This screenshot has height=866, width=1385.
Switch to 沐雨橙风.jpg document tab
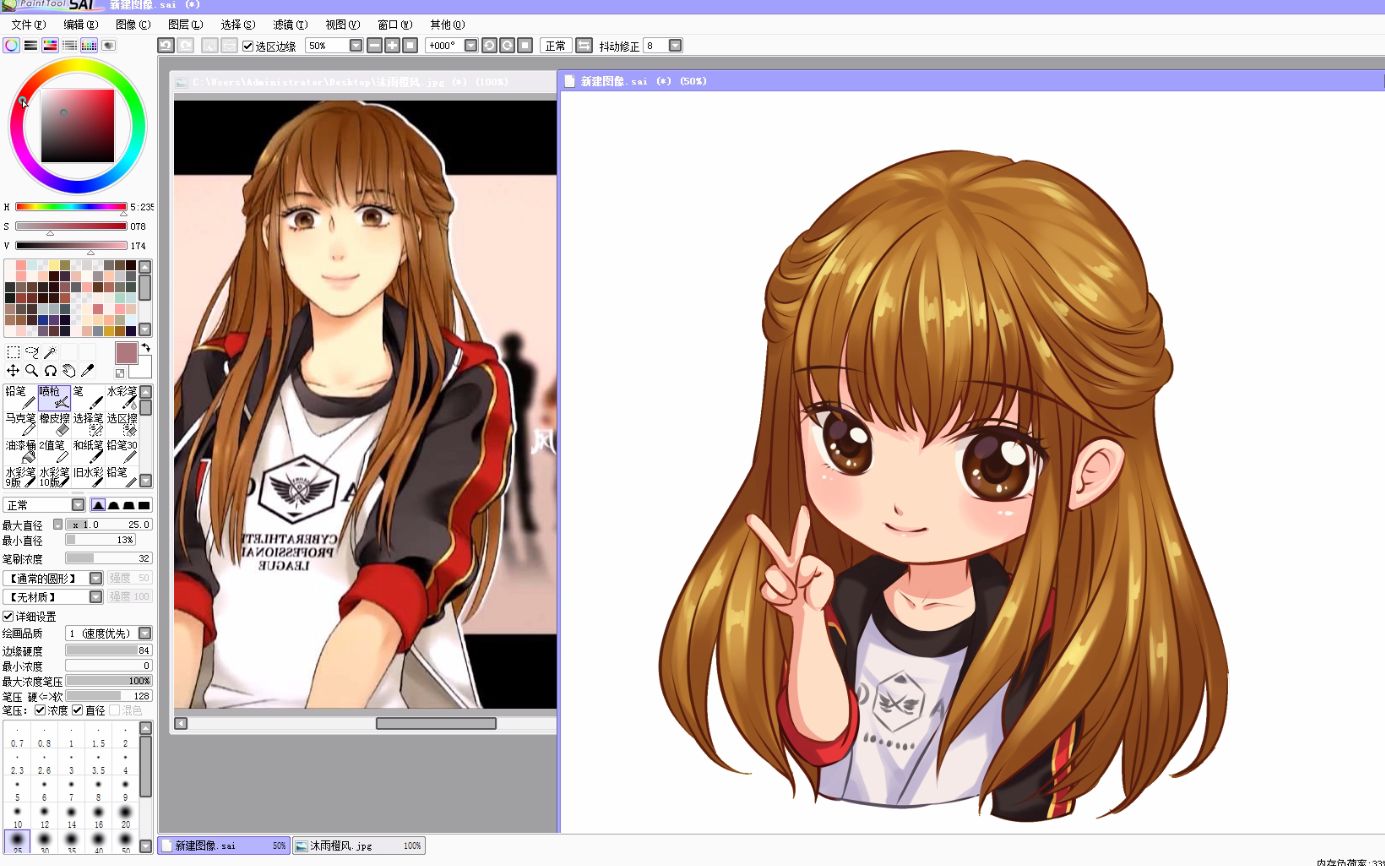pyautogui.click(x=359, y=845)
